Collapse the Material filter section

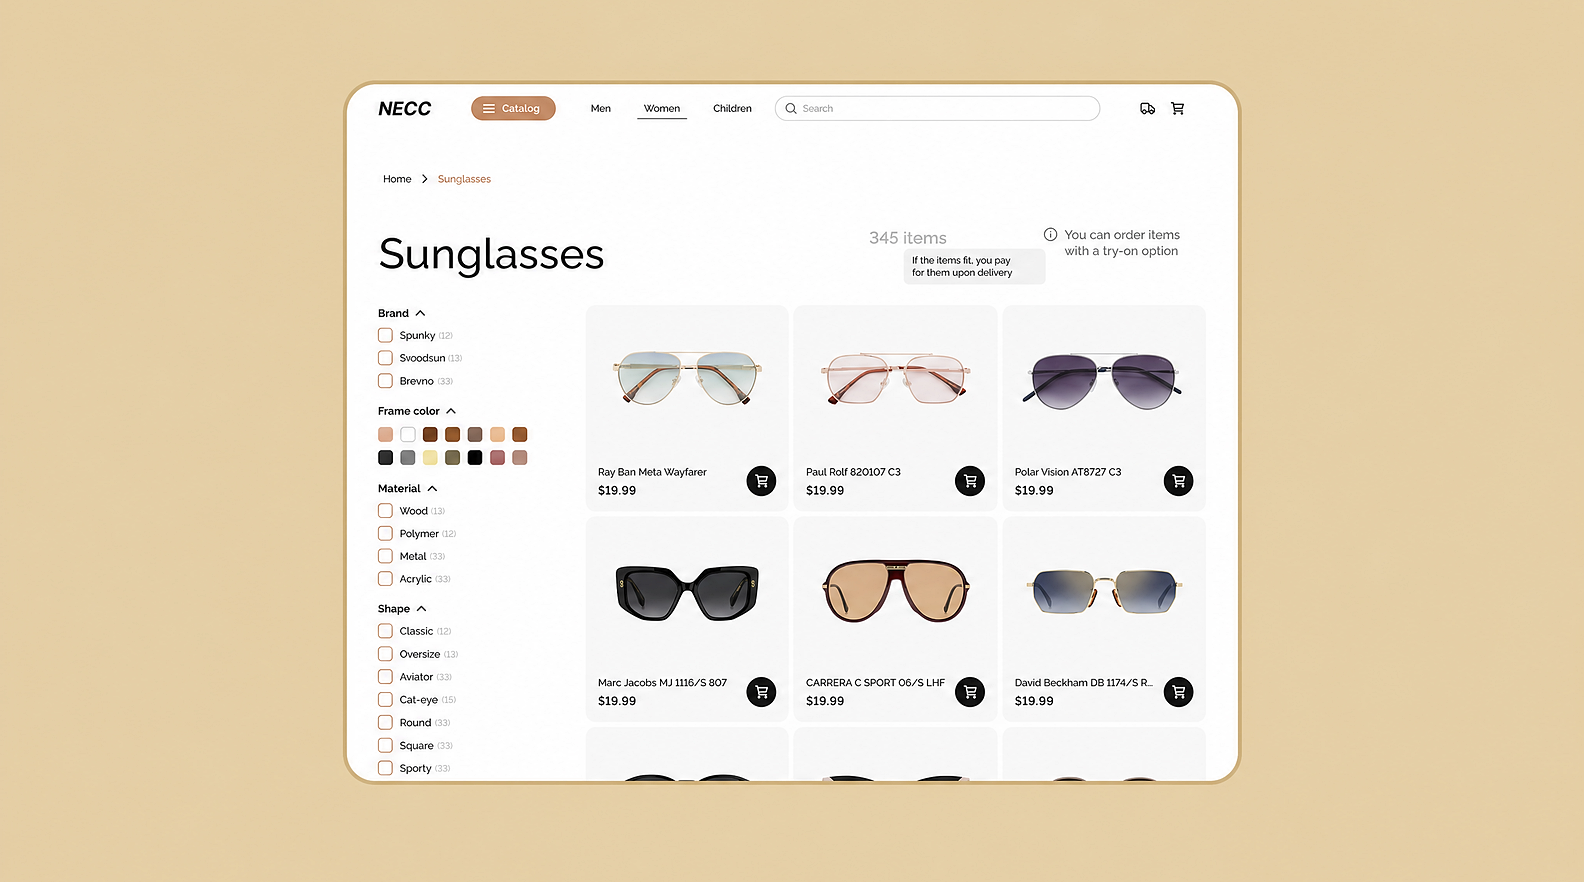coord(432,489)
